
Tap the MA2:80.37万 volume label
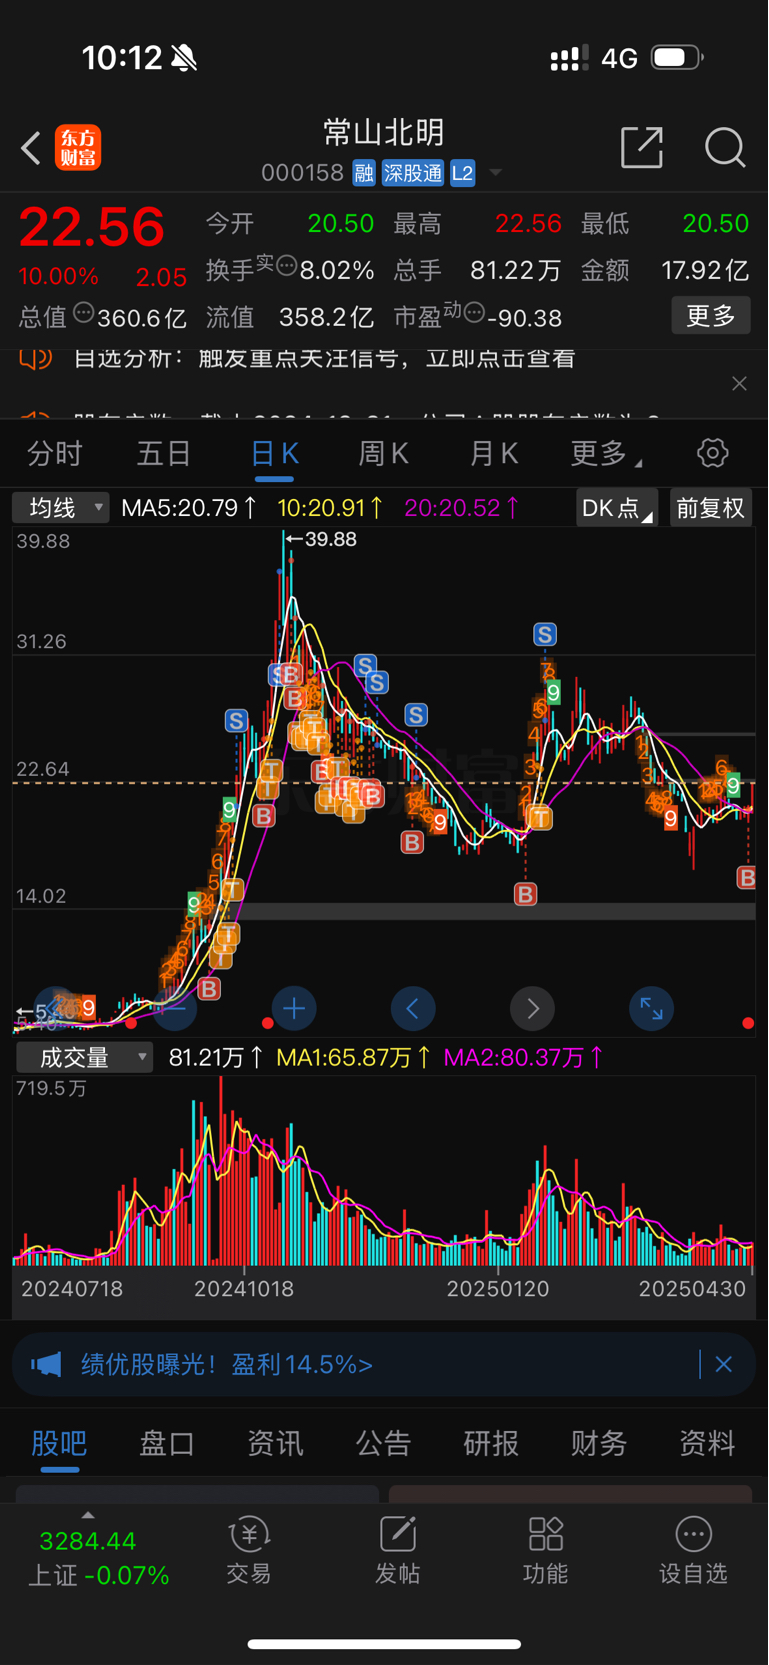coord(524,1057)
